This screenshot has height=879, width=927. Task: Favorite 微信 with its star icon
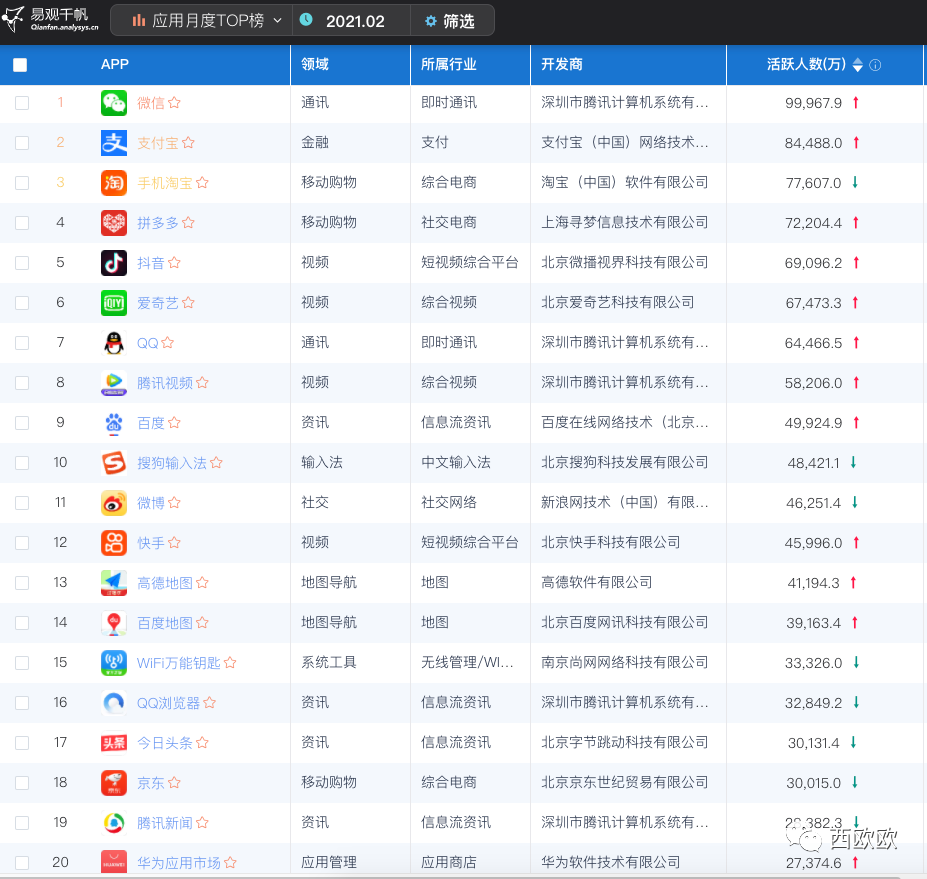tap(174, 103)
